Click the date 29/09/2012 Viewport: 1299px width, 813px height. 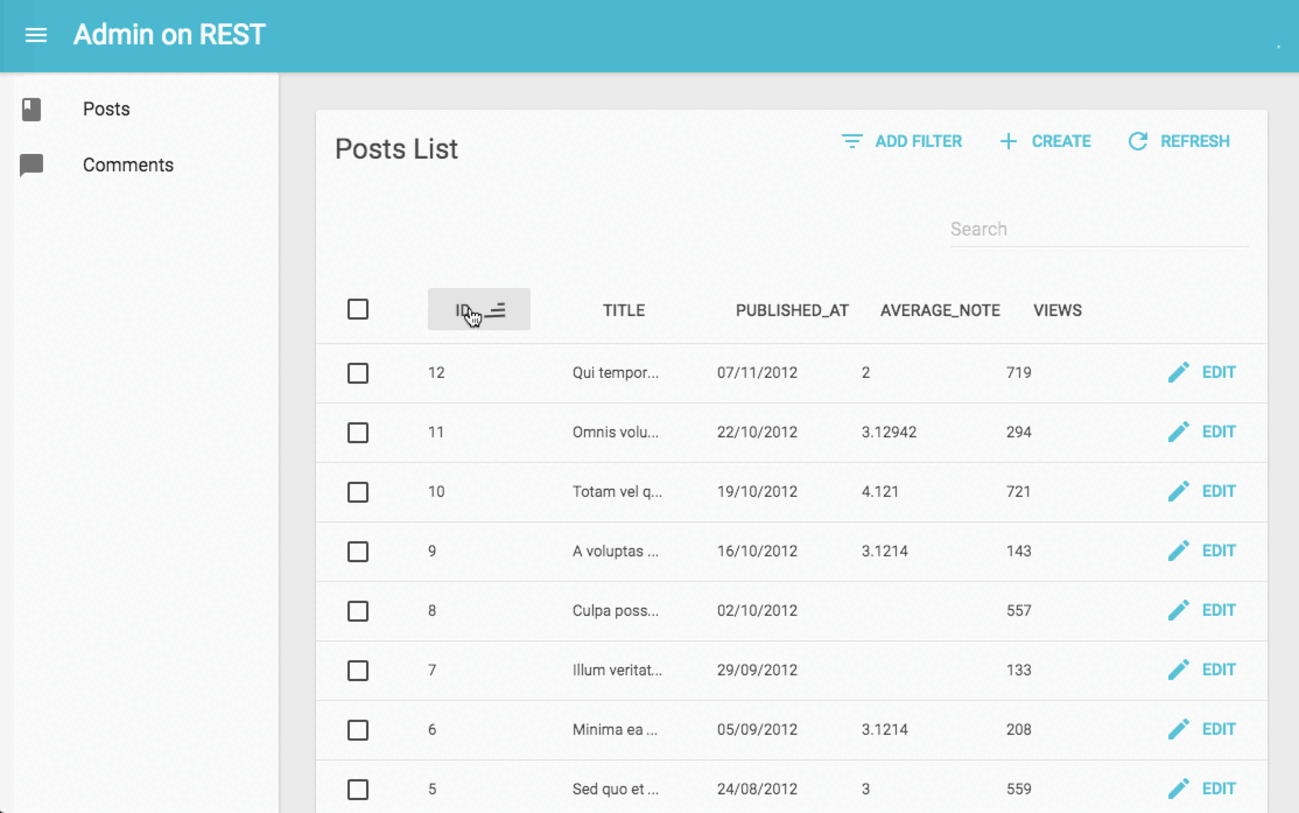pos(757,670)
